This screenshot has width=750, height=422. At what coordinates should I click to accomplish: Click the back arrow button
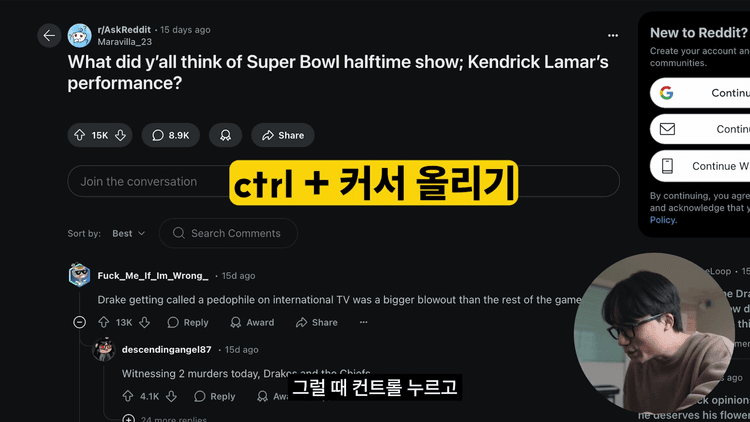click(49, 36)
